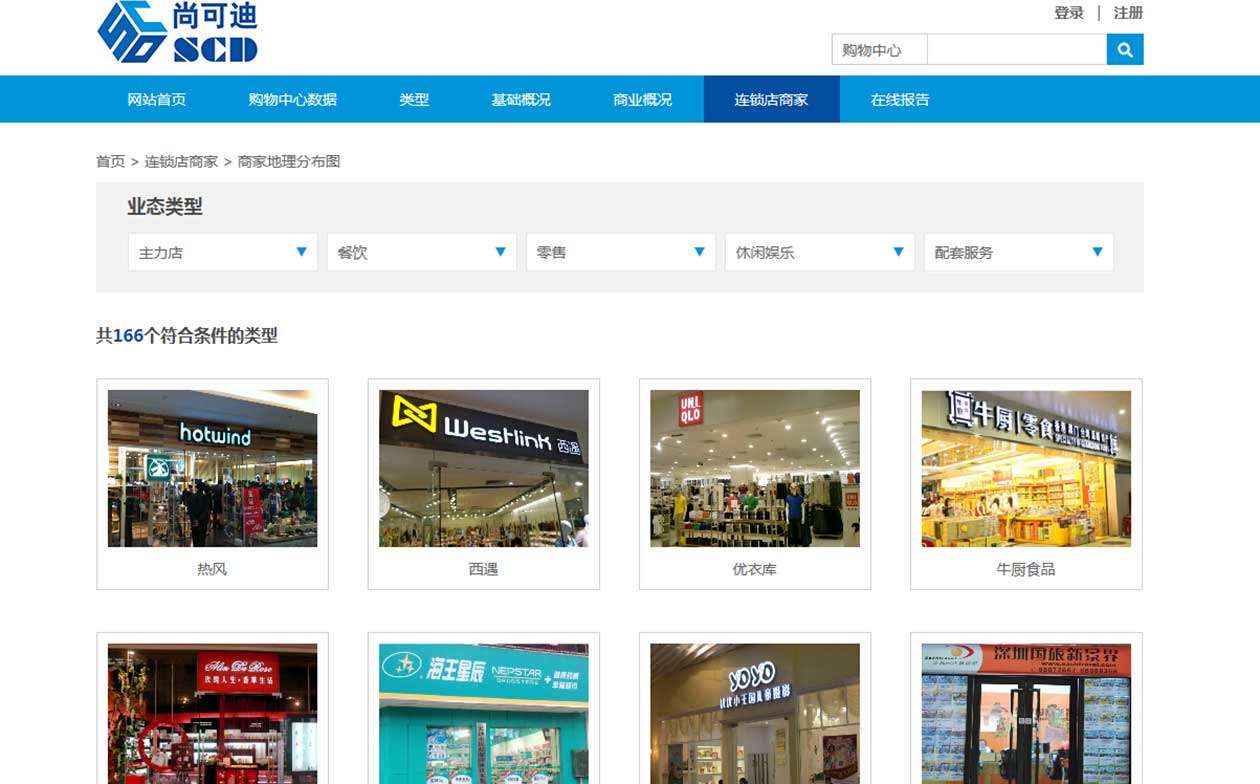The width and height of the screenshot is (1260, 784).
Task: Open the Westlink store thumbnail
Action: coord(483,468)
